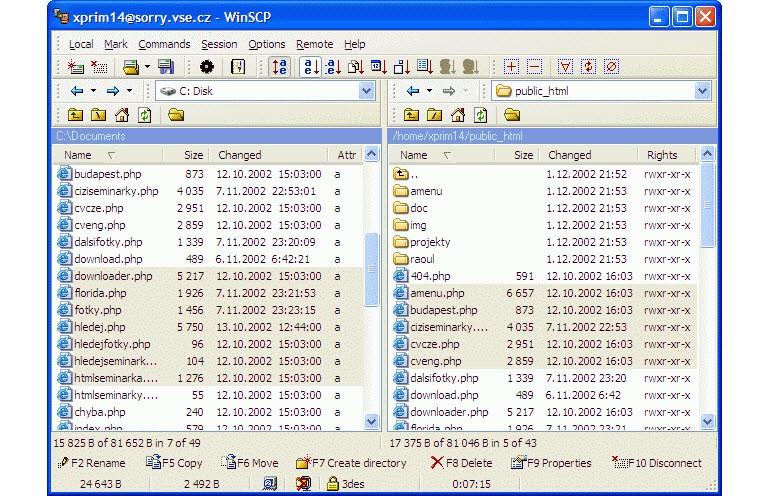Sort by extension with the .a .e icon
This screenshot has width=770, height=496.
coord(333,67)
